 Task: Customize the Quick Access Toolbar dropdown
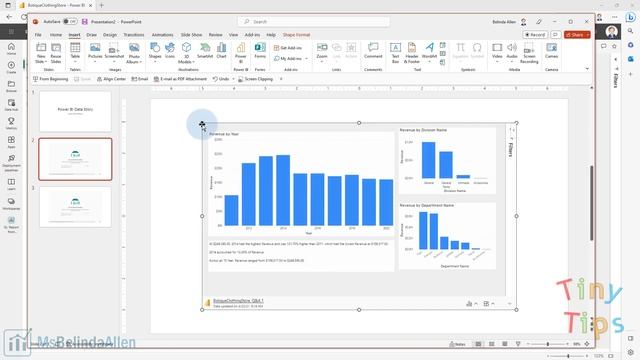(281, 79)
